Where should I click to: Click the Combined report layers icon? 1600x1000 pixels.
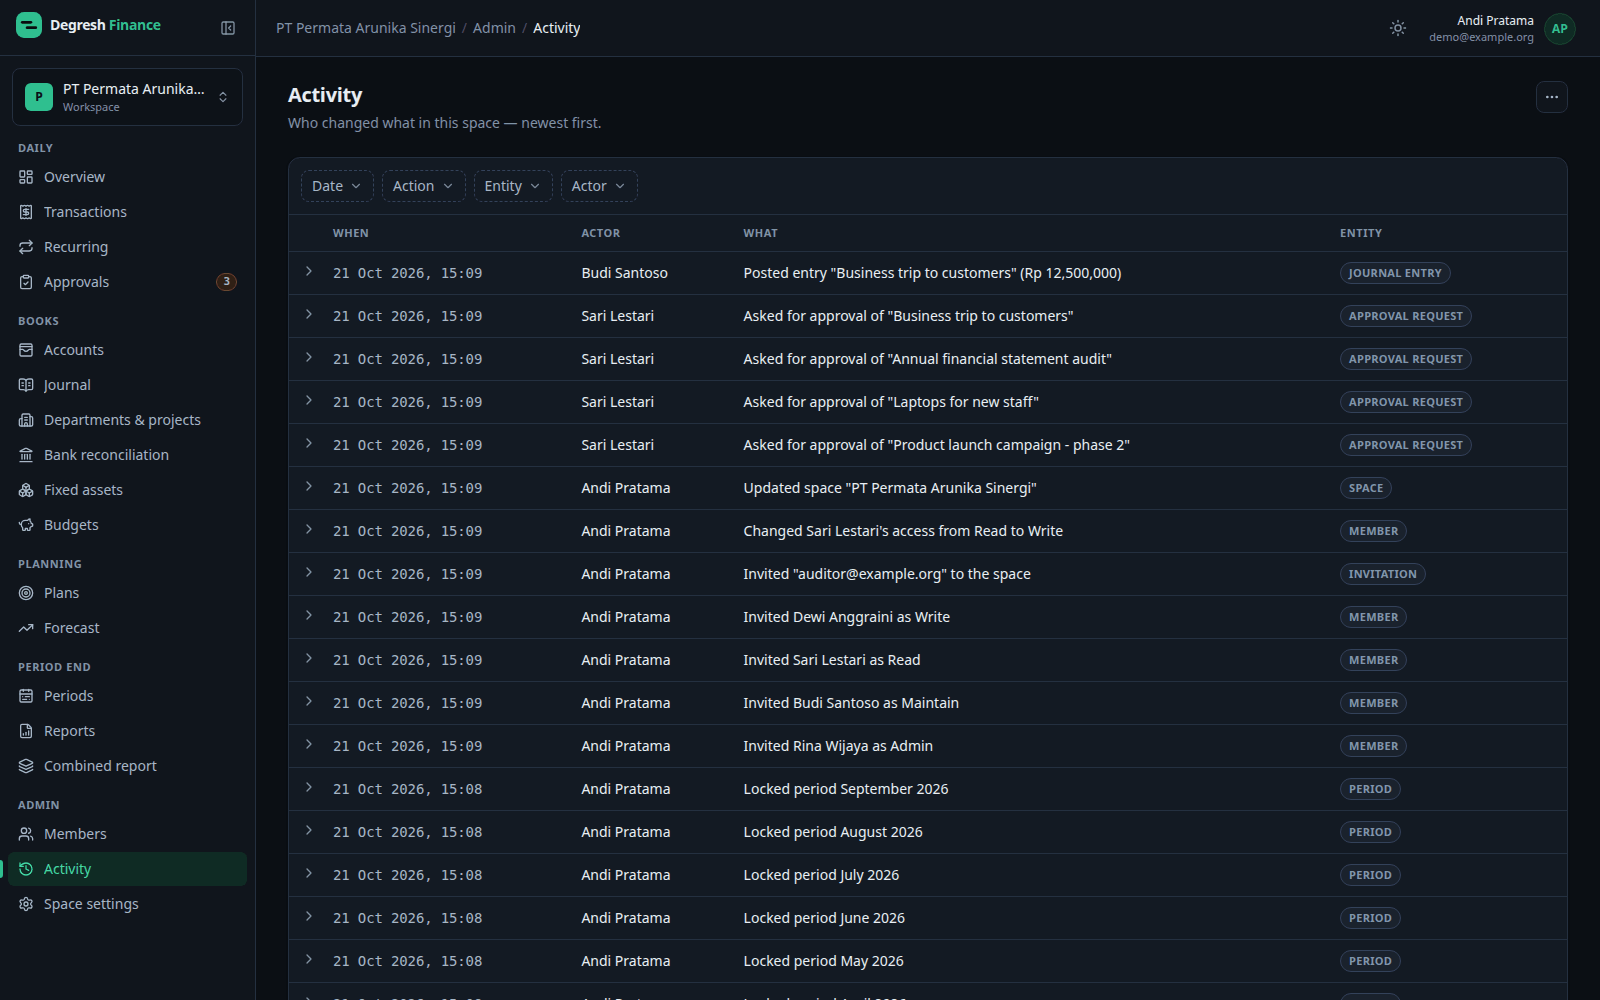(26, 766)
